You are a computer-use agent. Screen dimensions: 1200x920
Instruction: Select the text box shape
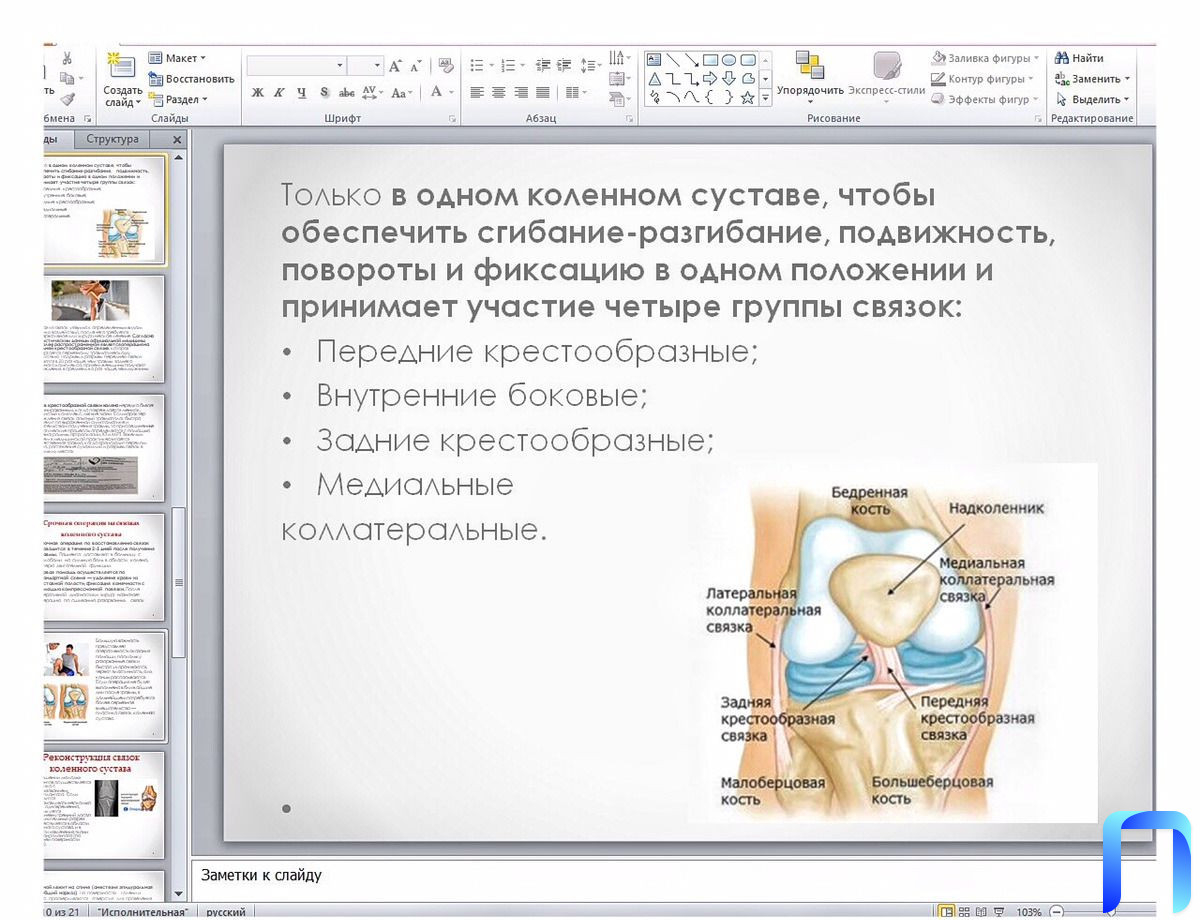point(654,59)
